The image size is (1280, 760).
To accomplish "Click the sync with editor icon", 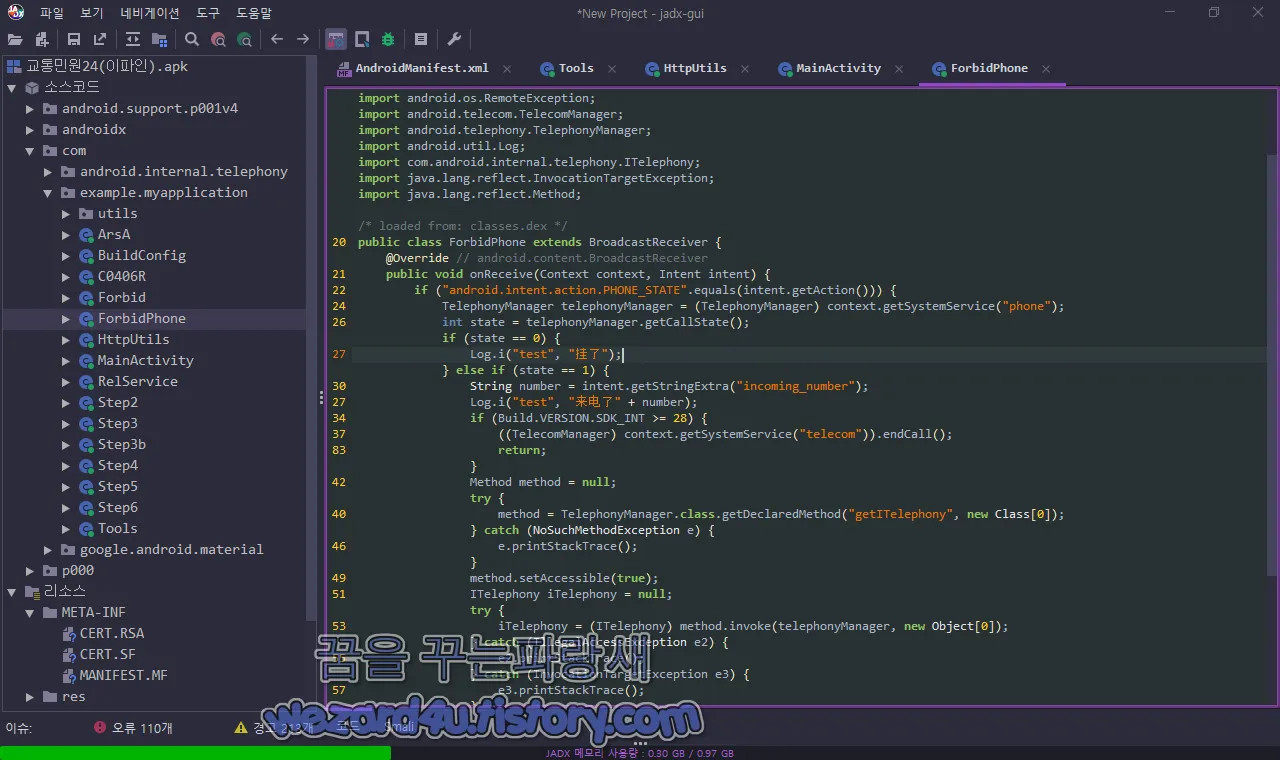I will click(133, 39).
